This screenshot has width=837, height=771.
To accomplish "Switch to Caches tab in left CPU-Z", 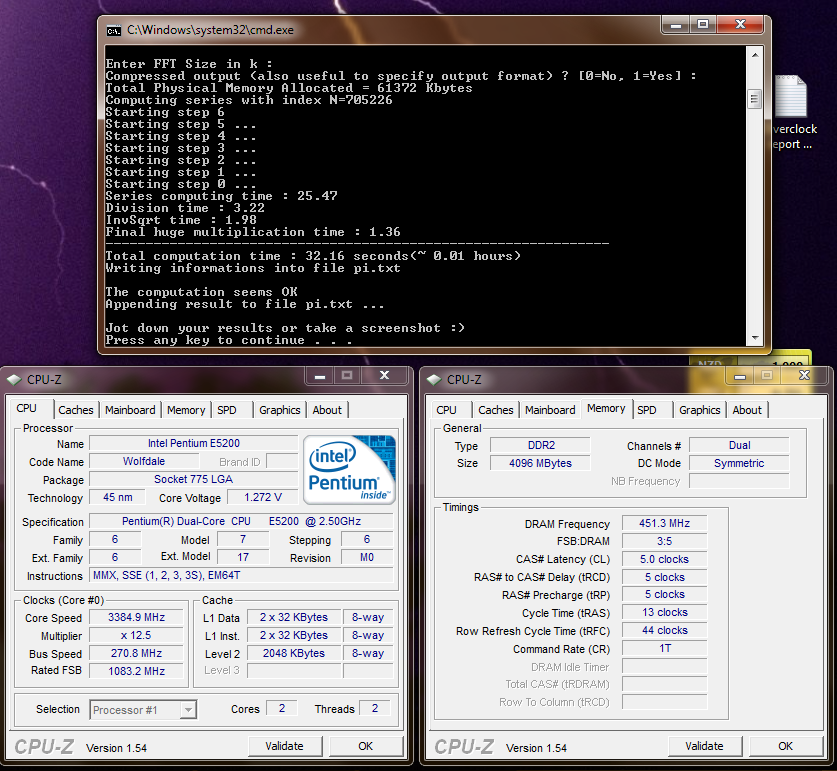I will pos(76,410).
